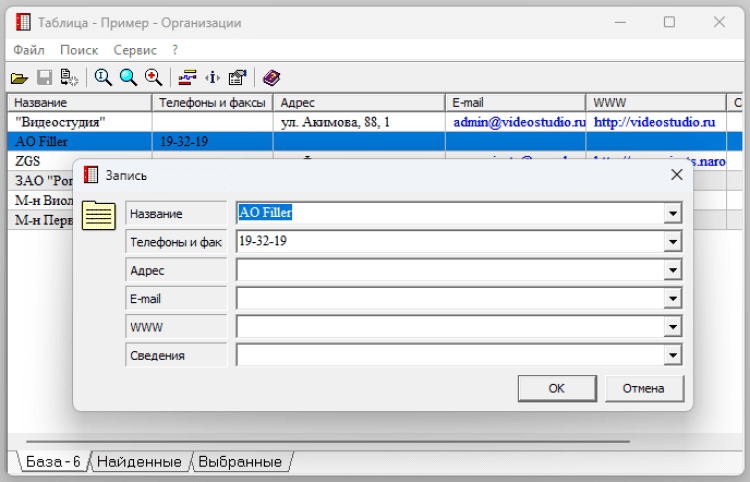
Task: Click the document export icon in toolbar
Action: [69, 77]
